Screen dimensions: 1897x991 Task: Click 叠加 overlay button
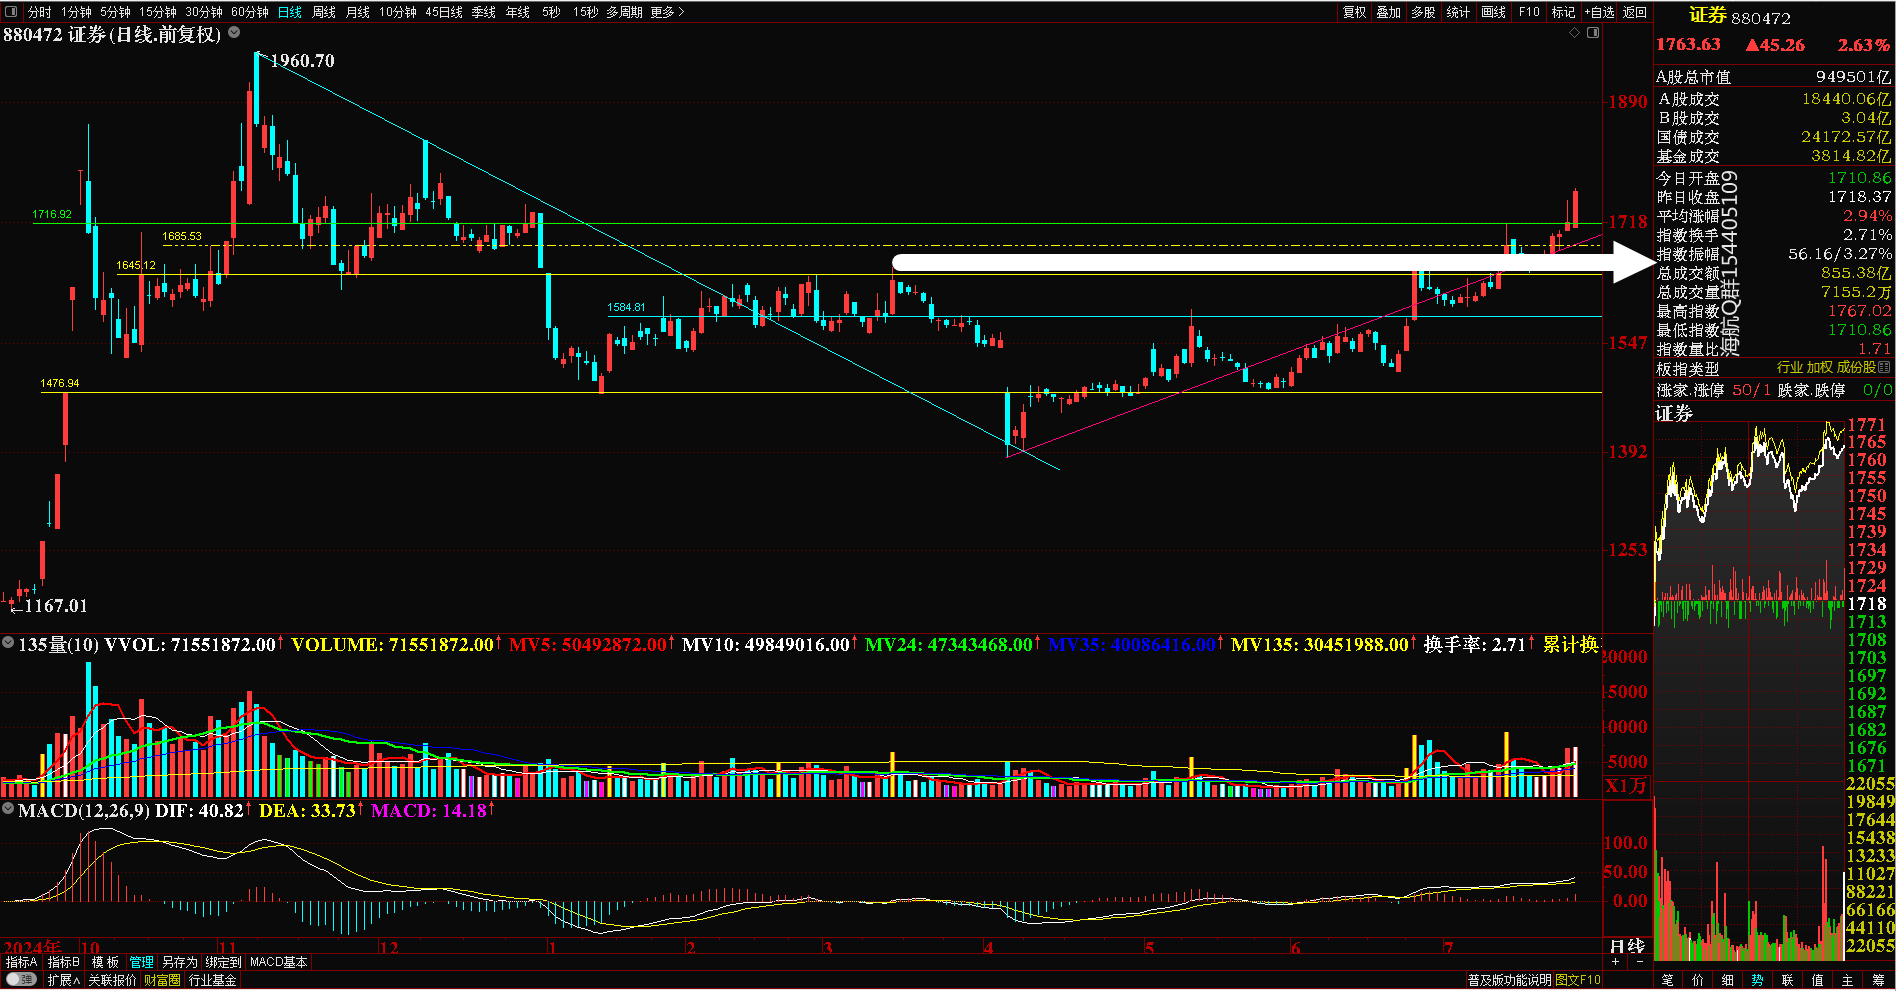[1388, 12]
